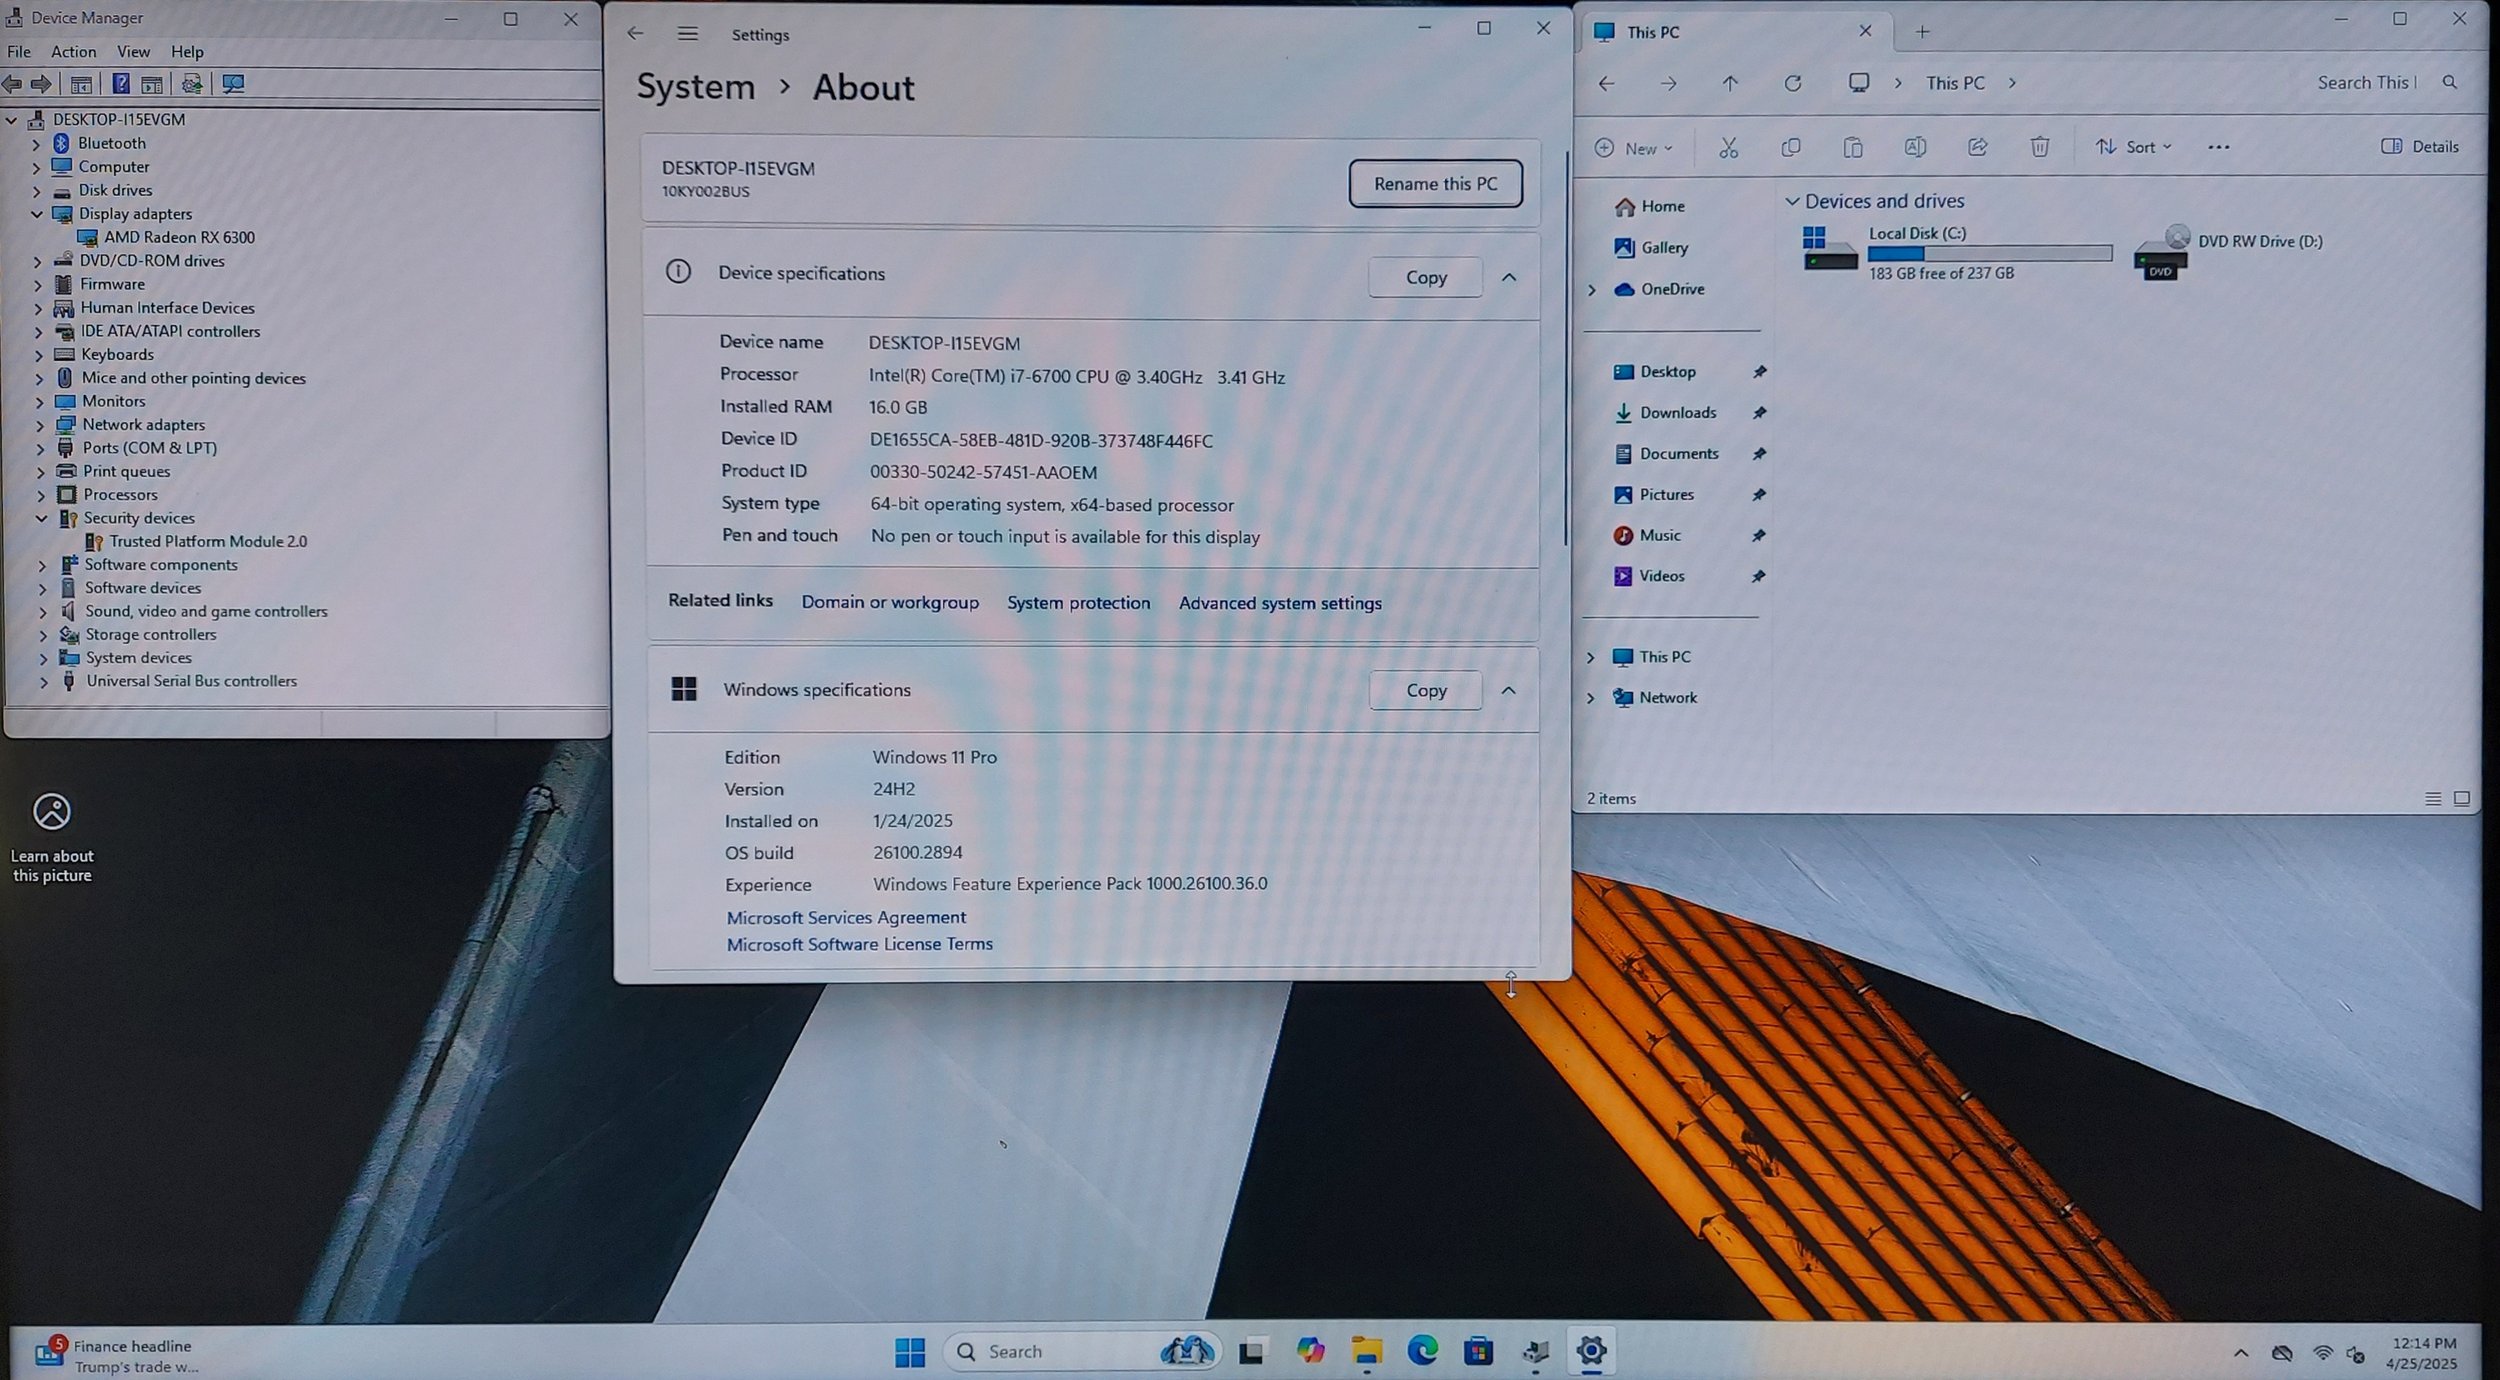
Task: Expand the Network adapters node
Action: tap(40, 425)
